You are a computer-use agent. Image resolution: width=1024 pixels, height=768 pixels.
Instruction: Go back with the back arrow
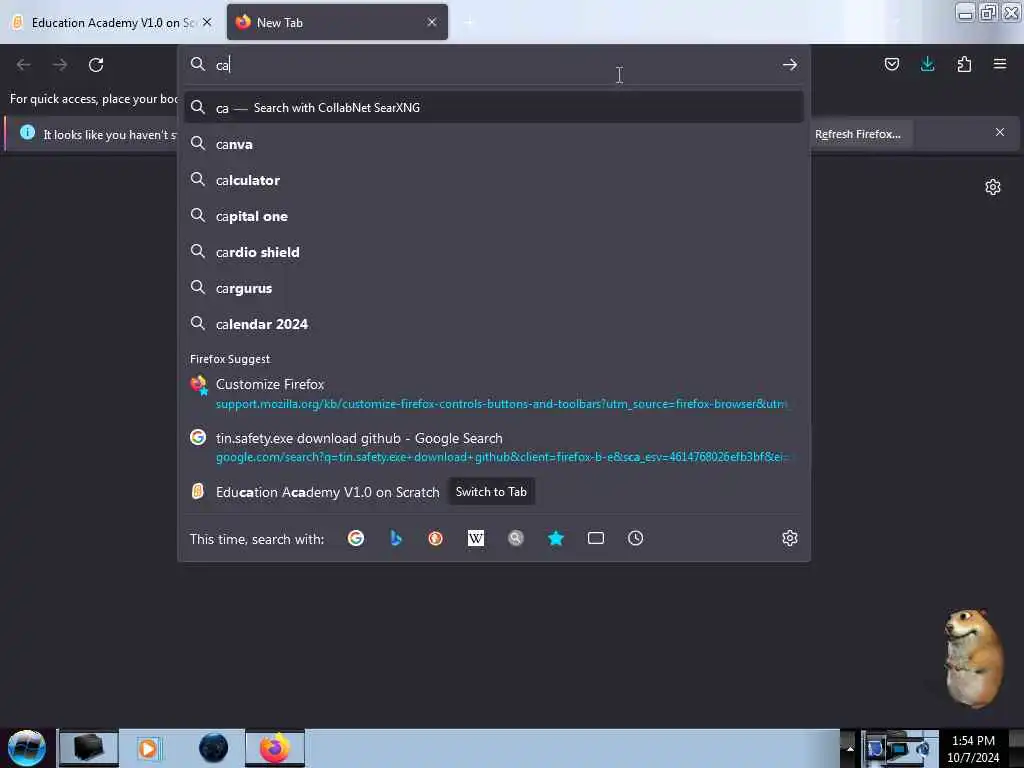[24, 65]
